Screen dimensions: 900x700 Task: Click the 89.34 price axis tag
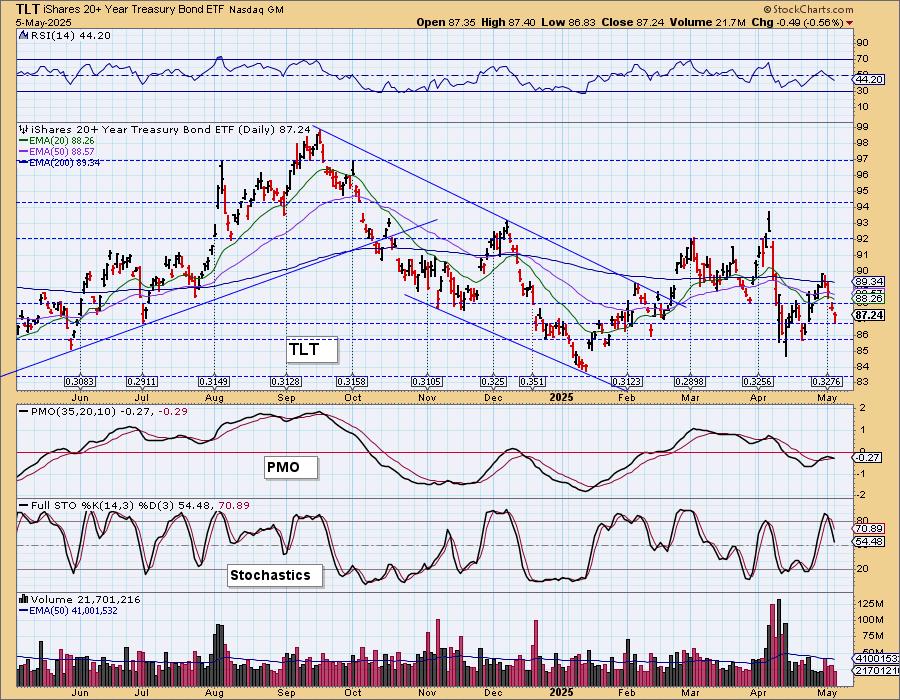click(870, 282)
